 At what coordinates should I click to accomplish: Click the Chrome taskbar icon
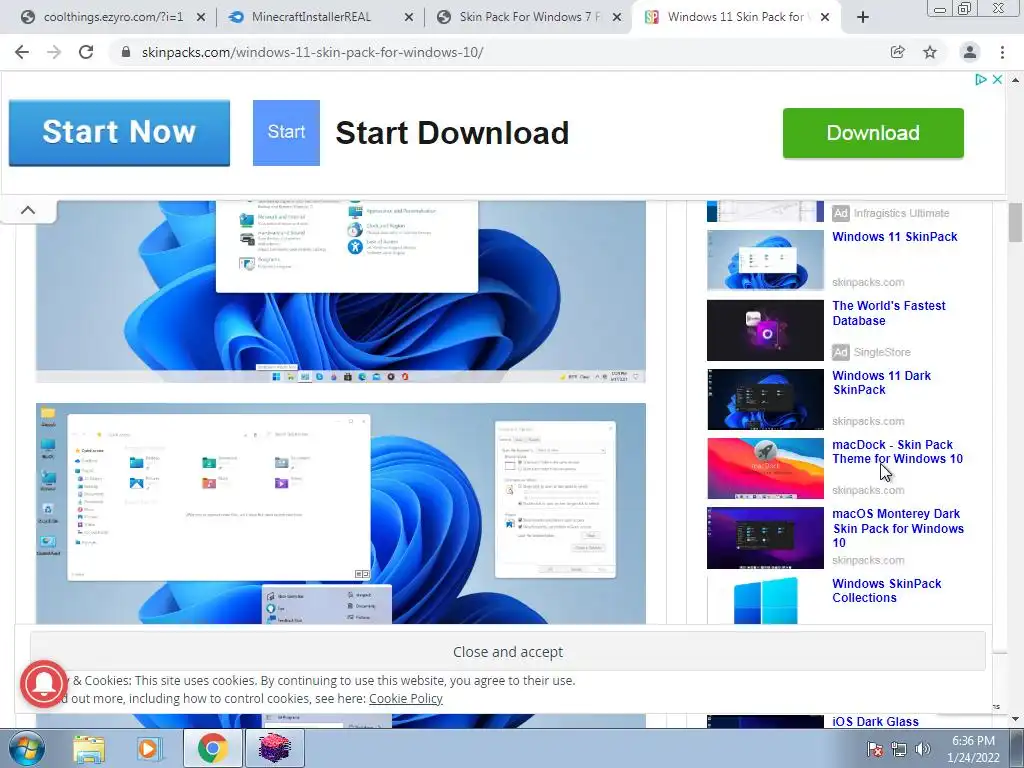point(212,748)
